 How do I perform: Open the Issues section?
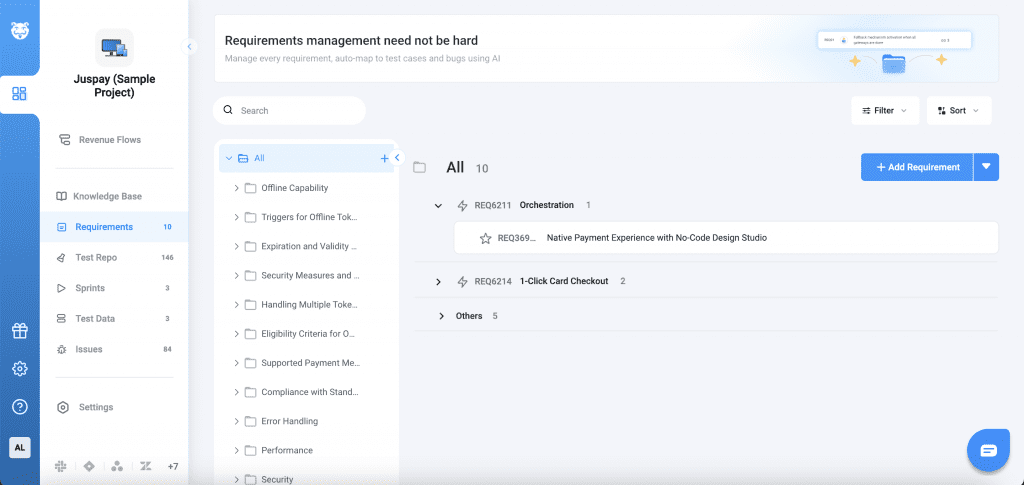click(88, 349)
